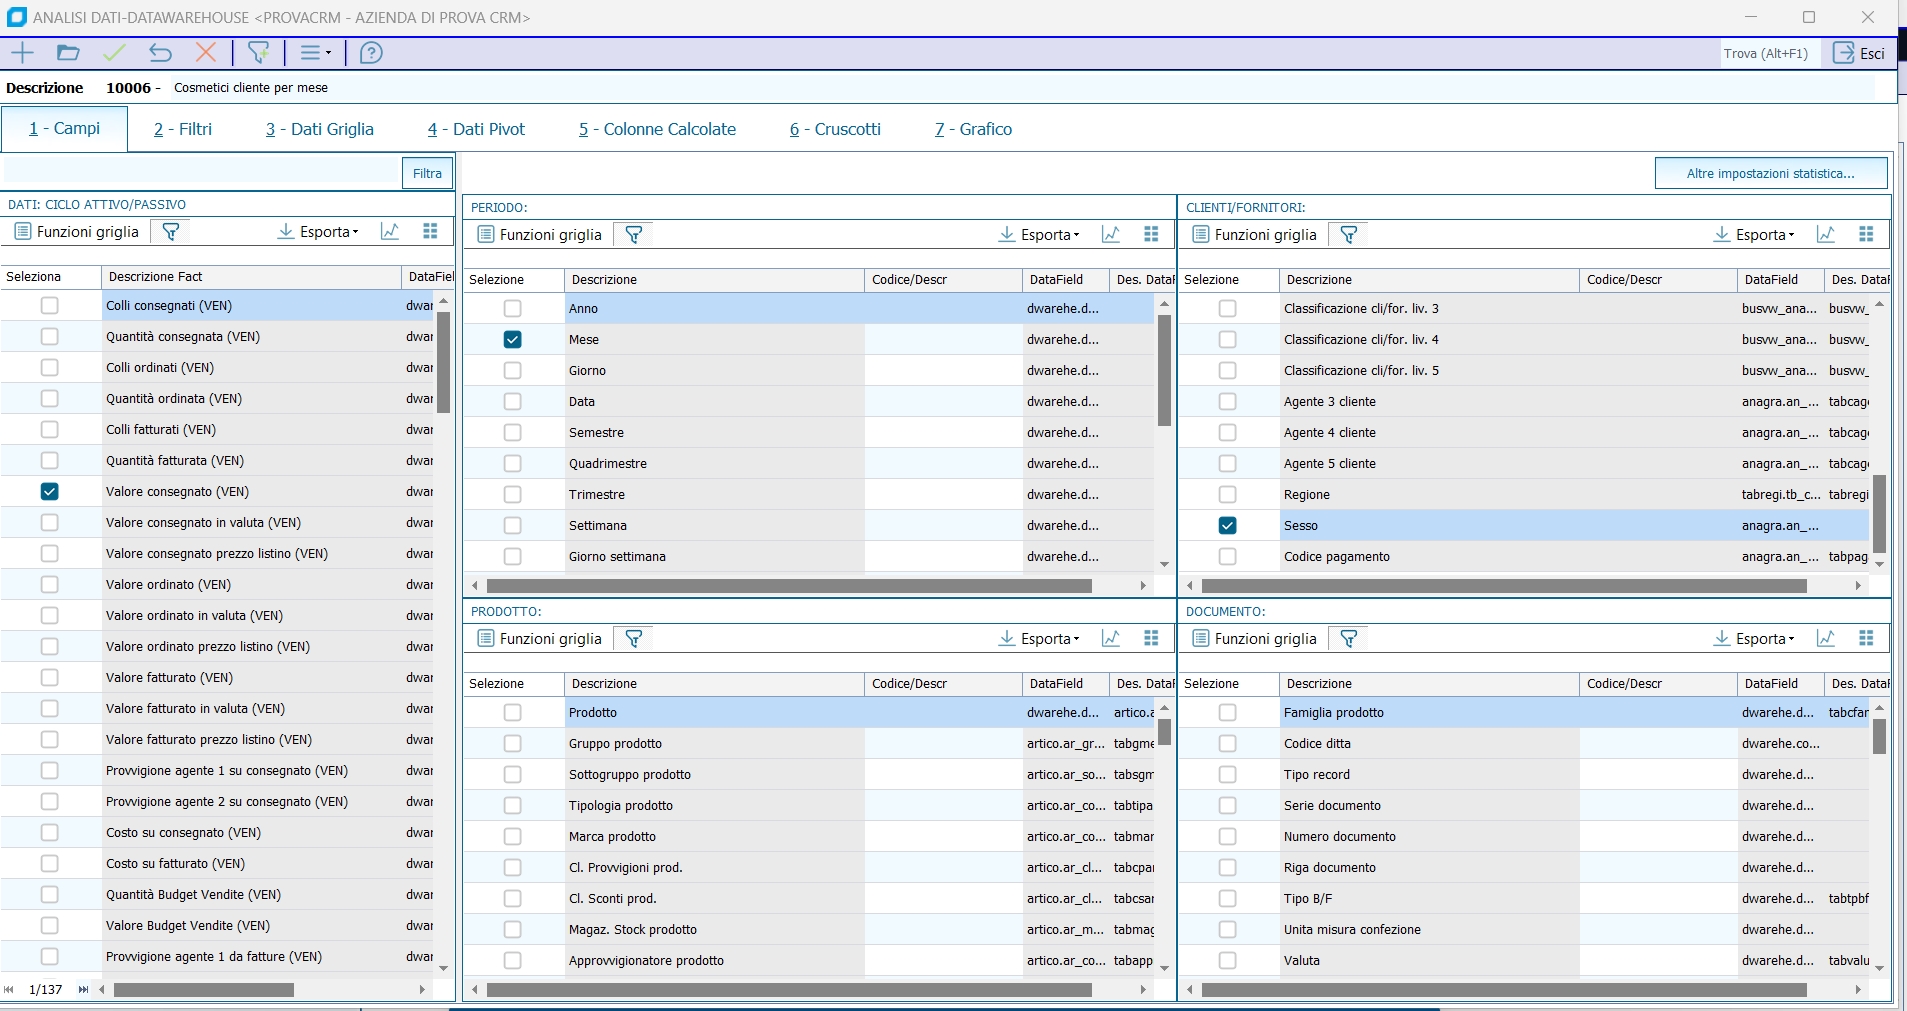Viewport: 1907px width, 1011px height.
Task: Open the 7 - Grafico tab
Action: pos(973,129)
